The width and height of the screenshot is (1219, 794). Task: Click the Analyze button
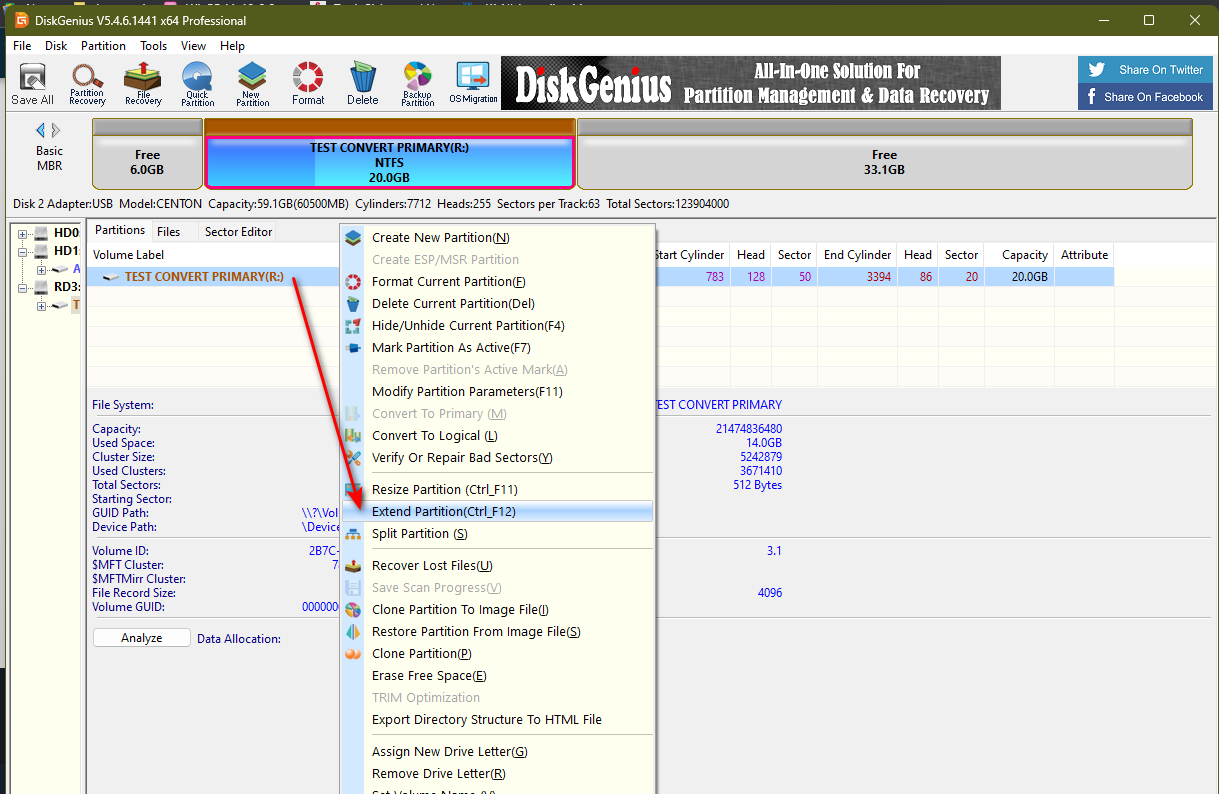point(141,638)
